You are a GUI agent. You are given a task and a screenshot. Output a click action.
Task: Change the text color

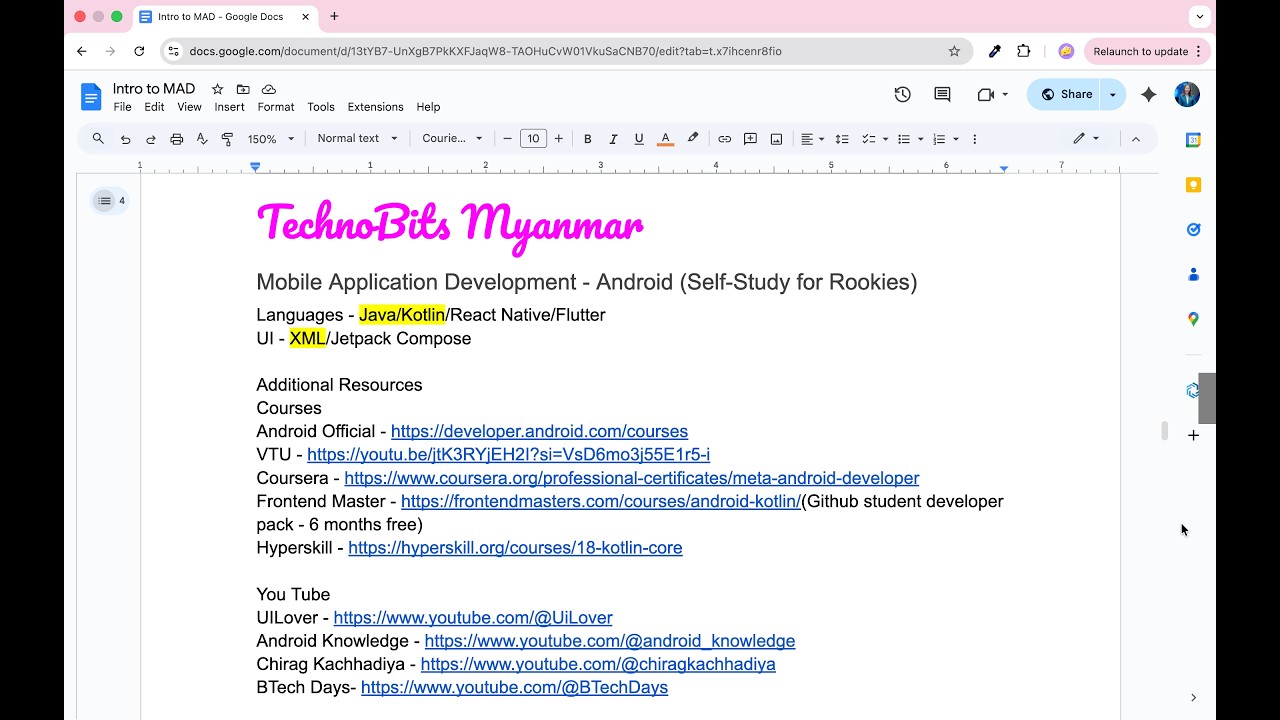pyautogui.click(x=665, y=139)
